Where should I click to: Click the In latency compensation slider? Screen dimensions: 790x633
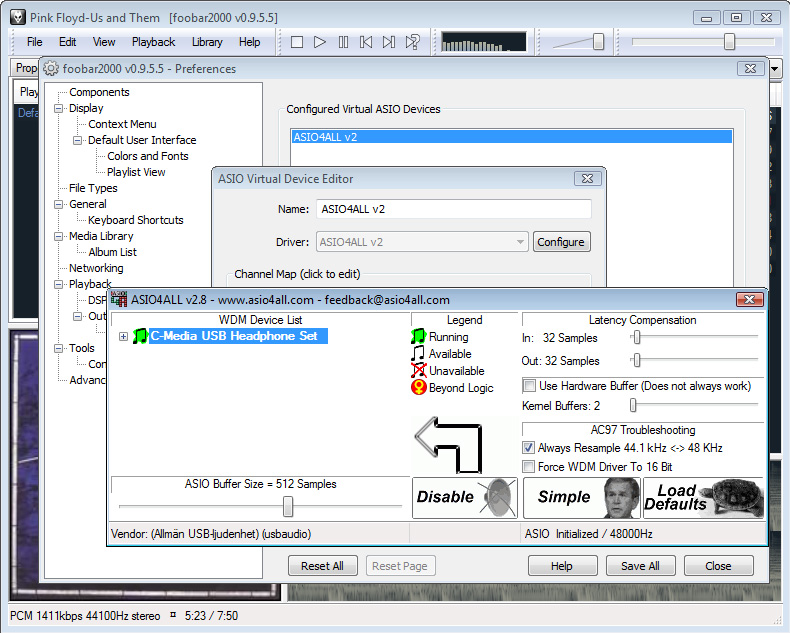[x=637, y=337]
